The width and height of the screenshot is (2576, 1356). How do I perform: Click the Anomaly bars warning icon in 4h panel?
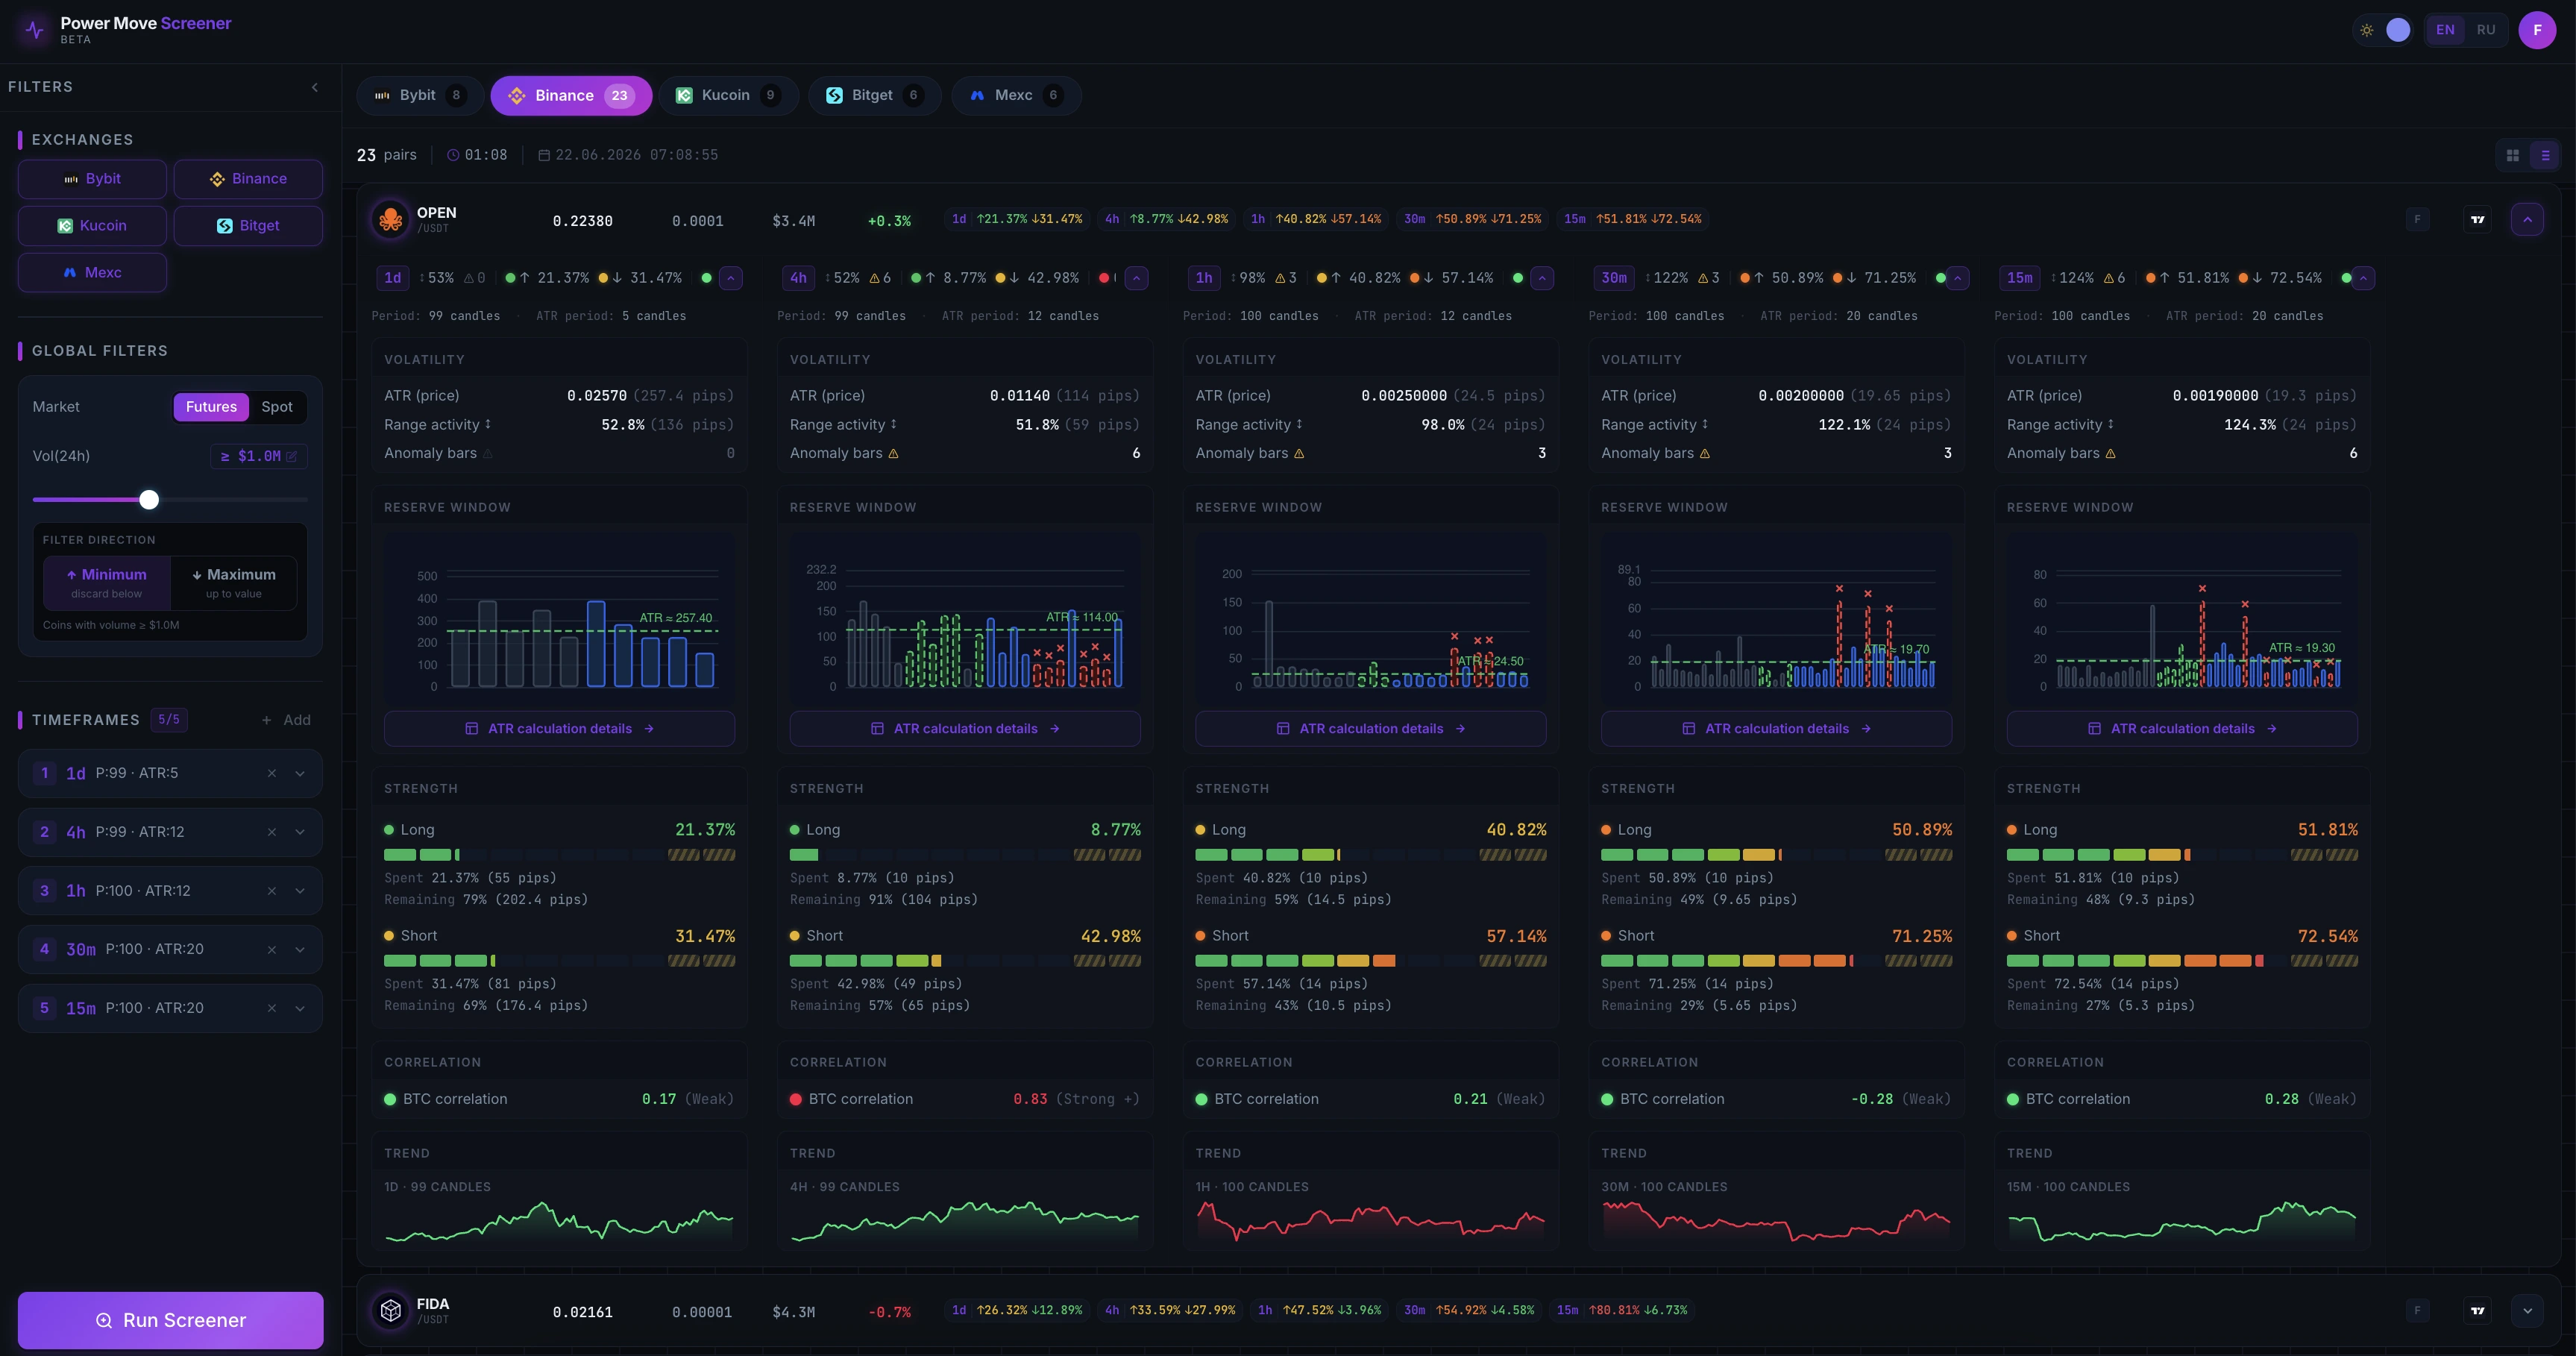pyautogui.click(x=894, y=453)
